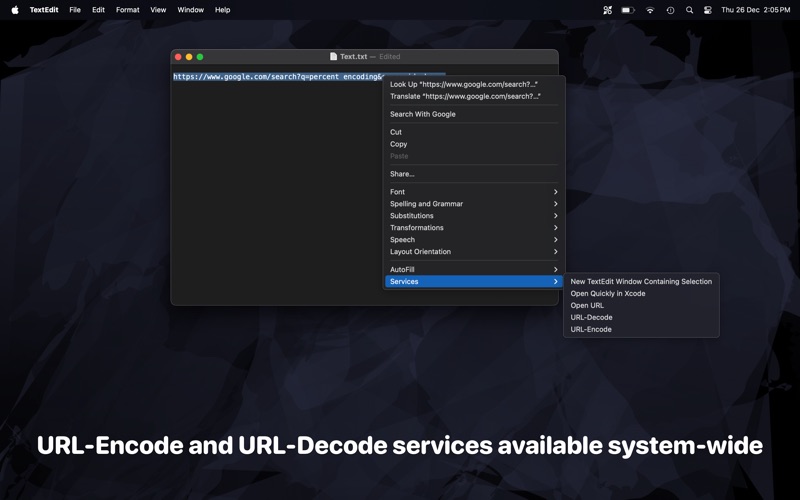Expand the Font submenu
800x500 pixels.
point(473,192)
